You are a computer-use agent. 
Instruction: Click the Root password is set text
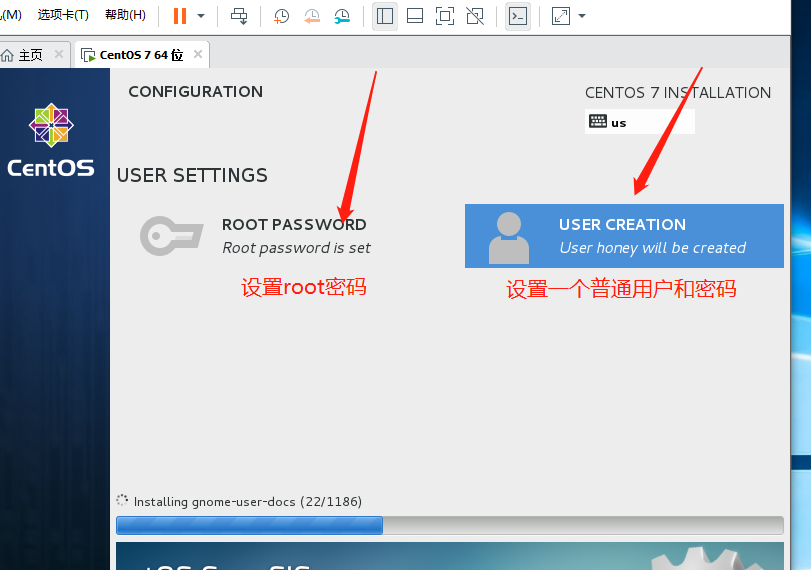click(x=296, y=248)
